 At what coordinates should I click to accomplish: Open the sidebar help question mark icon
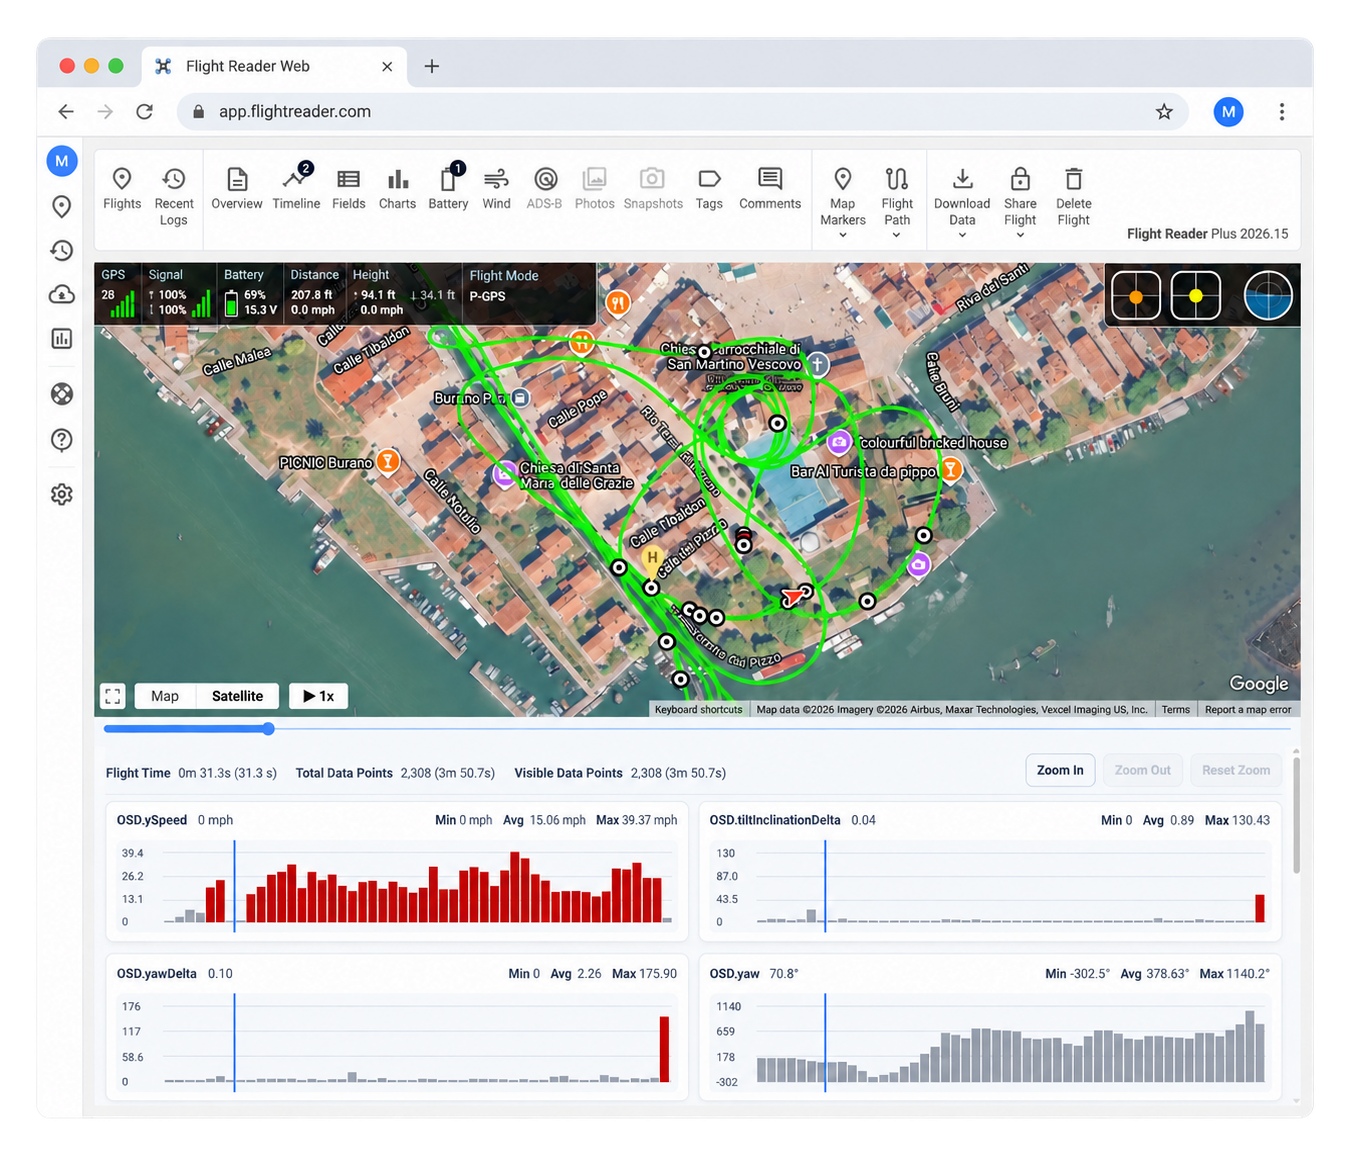[x=62, y=440]
